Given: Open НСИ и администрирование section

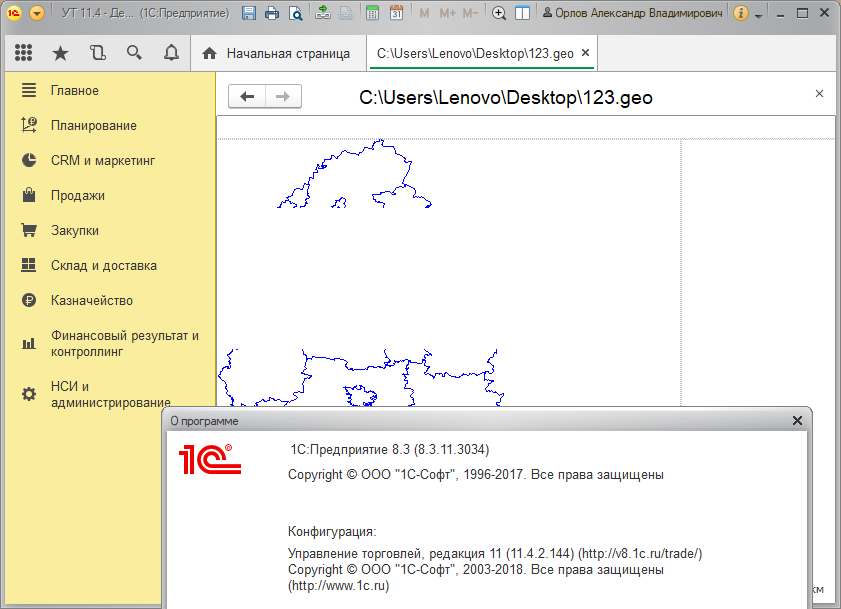Looking at the screenshot, I should click(110, 394).
